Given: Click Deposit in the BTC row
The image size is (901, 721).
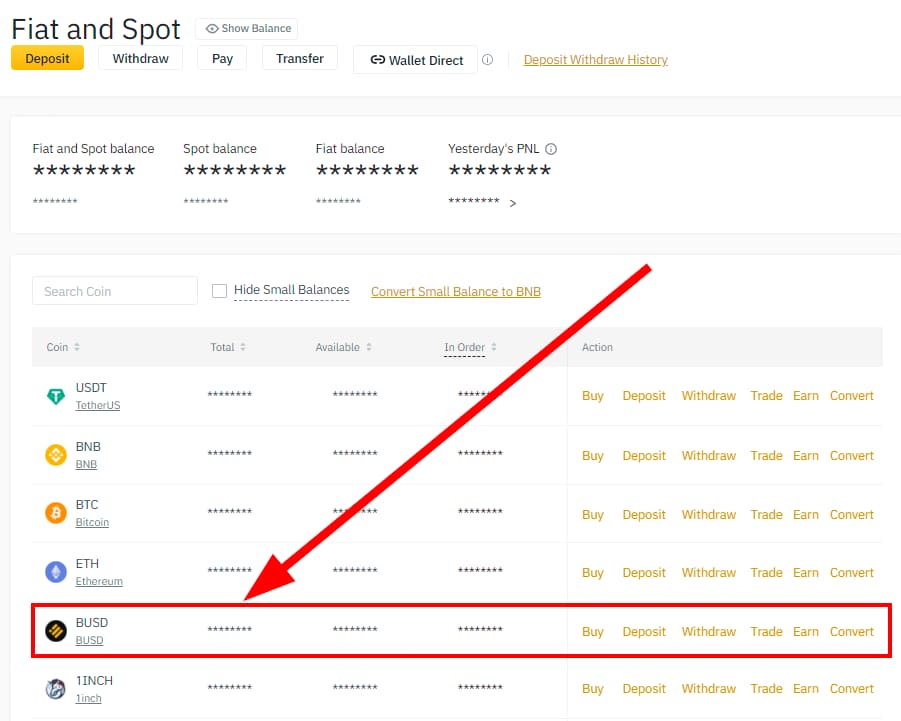Looking at the screenshot, I should pos(644,515).
